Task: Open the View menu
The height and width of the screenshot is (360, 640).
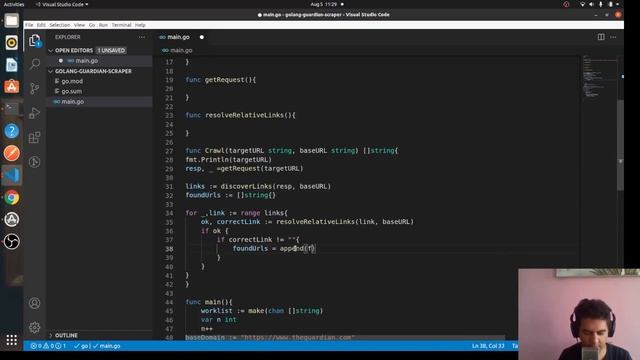Action: click(79, 25)
